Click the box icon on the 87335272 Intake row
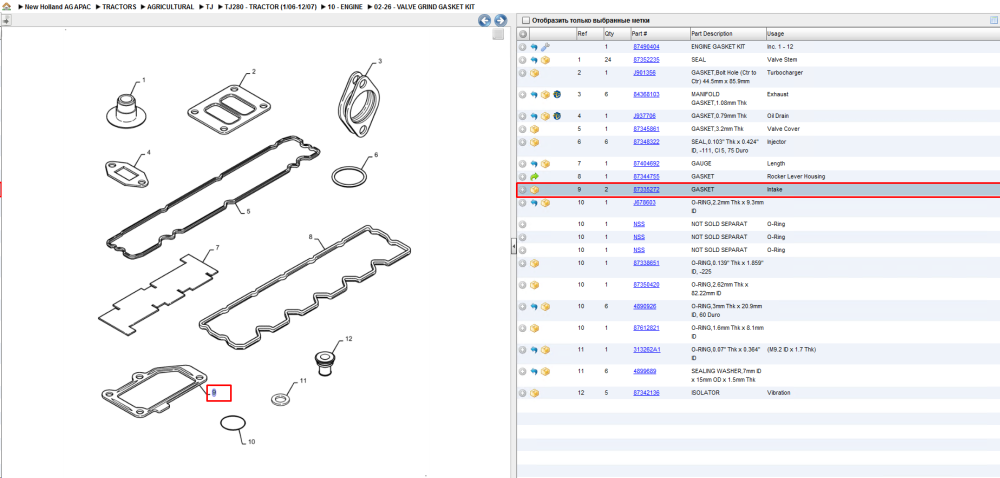Viewport: 1000px width, 478px height. pos(534,190)
